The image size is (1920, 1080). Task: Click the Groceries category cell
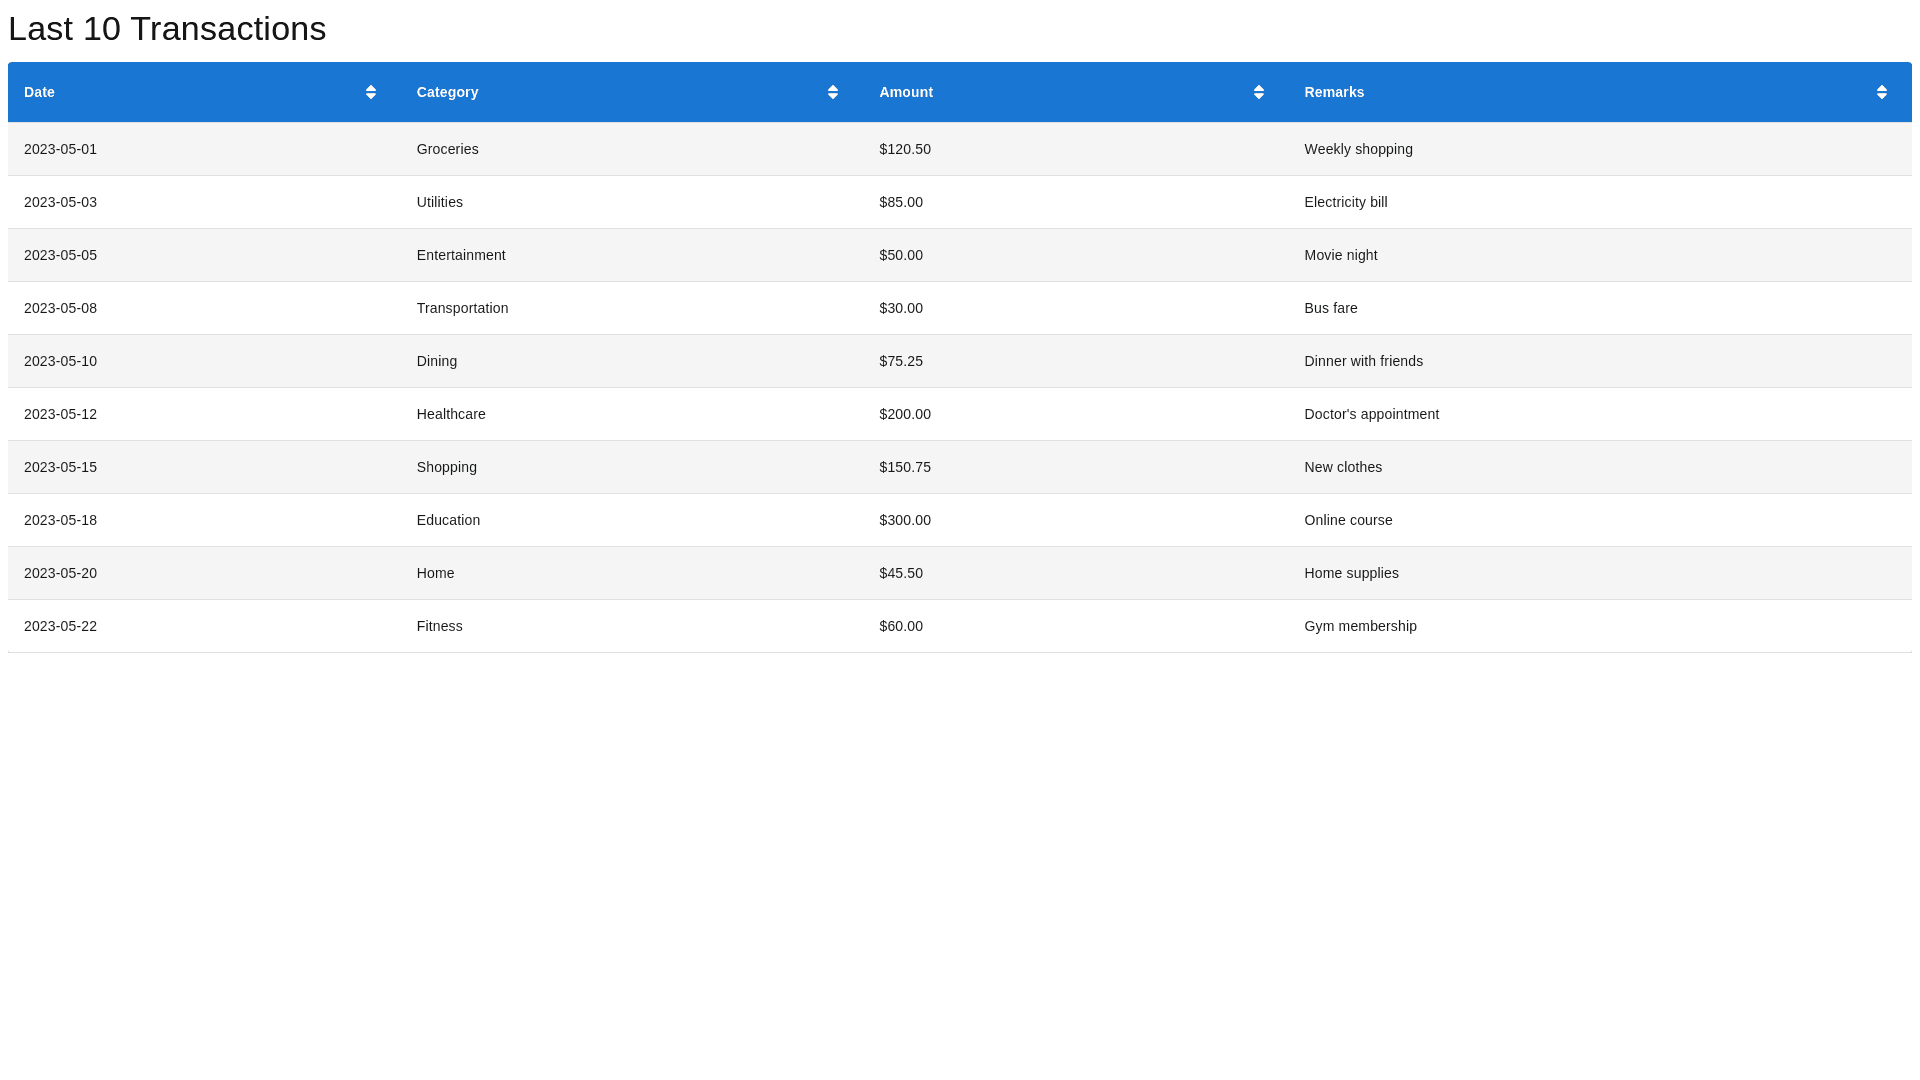(447, 149)
